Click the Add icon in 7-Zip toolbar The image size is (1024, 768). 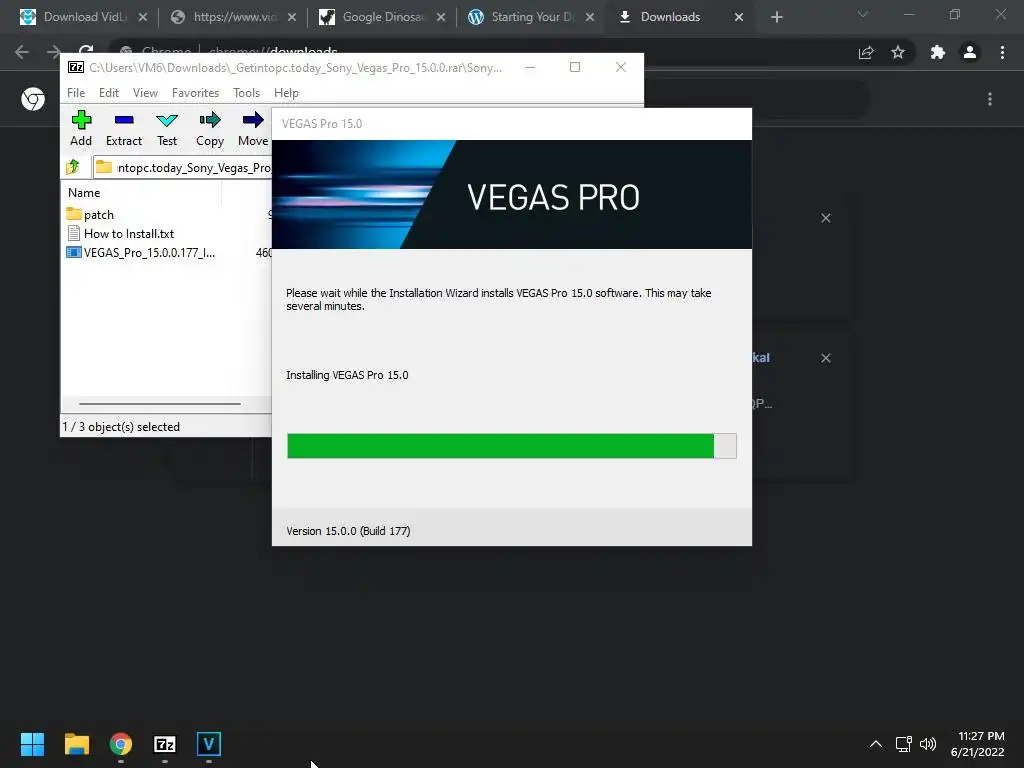click(x=81, y=120)
